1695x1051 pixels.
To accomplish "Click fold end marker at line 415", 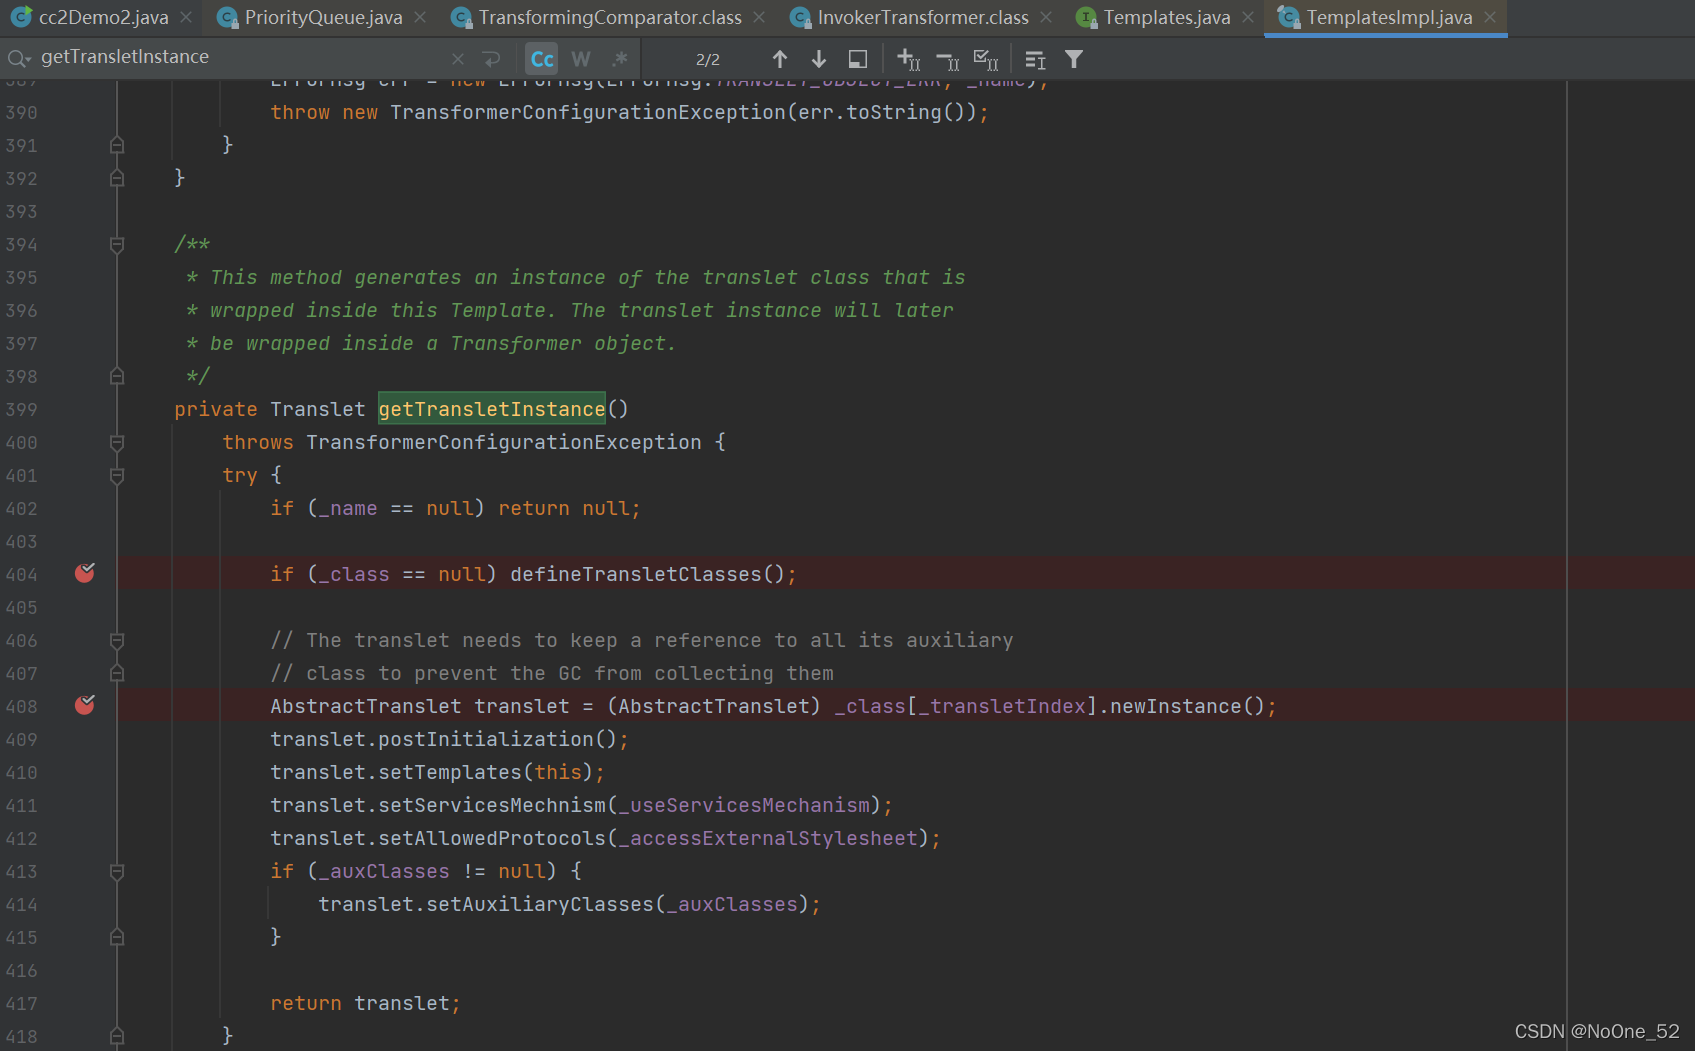I will coord(117,938).
